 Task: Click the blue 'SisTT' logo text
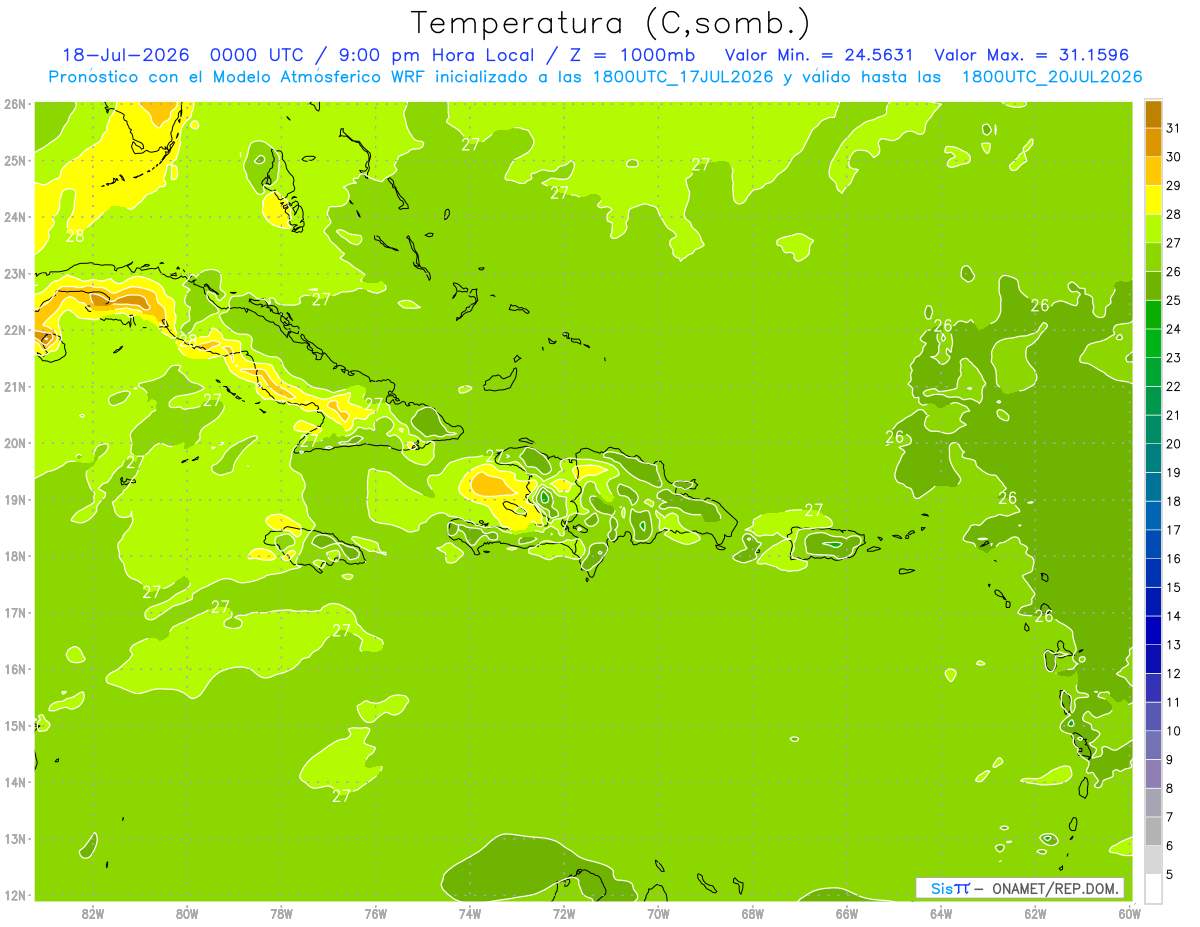click(950, 888)
